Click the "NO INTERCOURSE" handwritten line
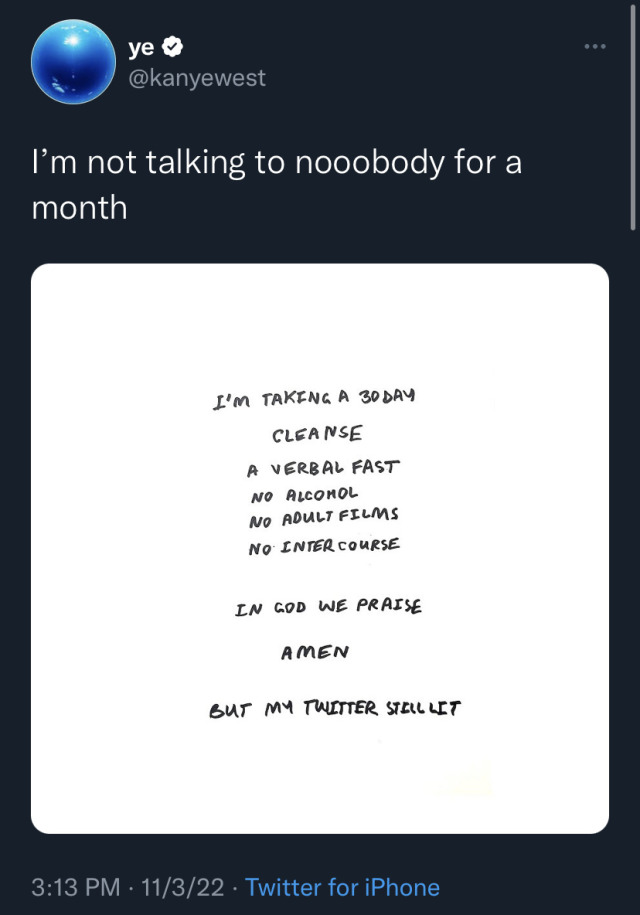The image size is (640, 915). click(324, 546)
